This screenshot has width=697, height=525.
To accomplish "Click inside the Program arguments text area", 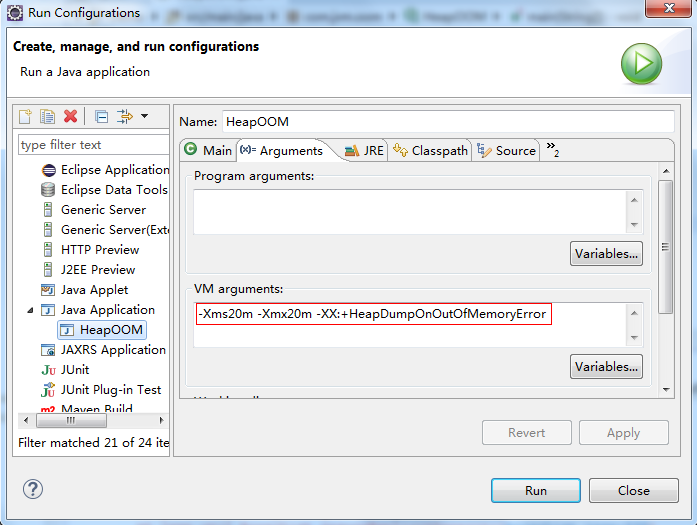I will [x=410, y=212].
